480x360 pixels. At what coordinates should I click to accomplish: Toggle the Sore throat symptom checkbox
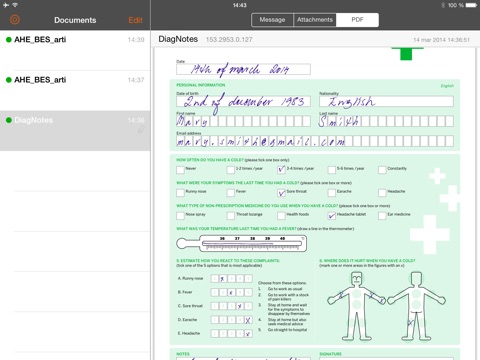coord(281,193)
